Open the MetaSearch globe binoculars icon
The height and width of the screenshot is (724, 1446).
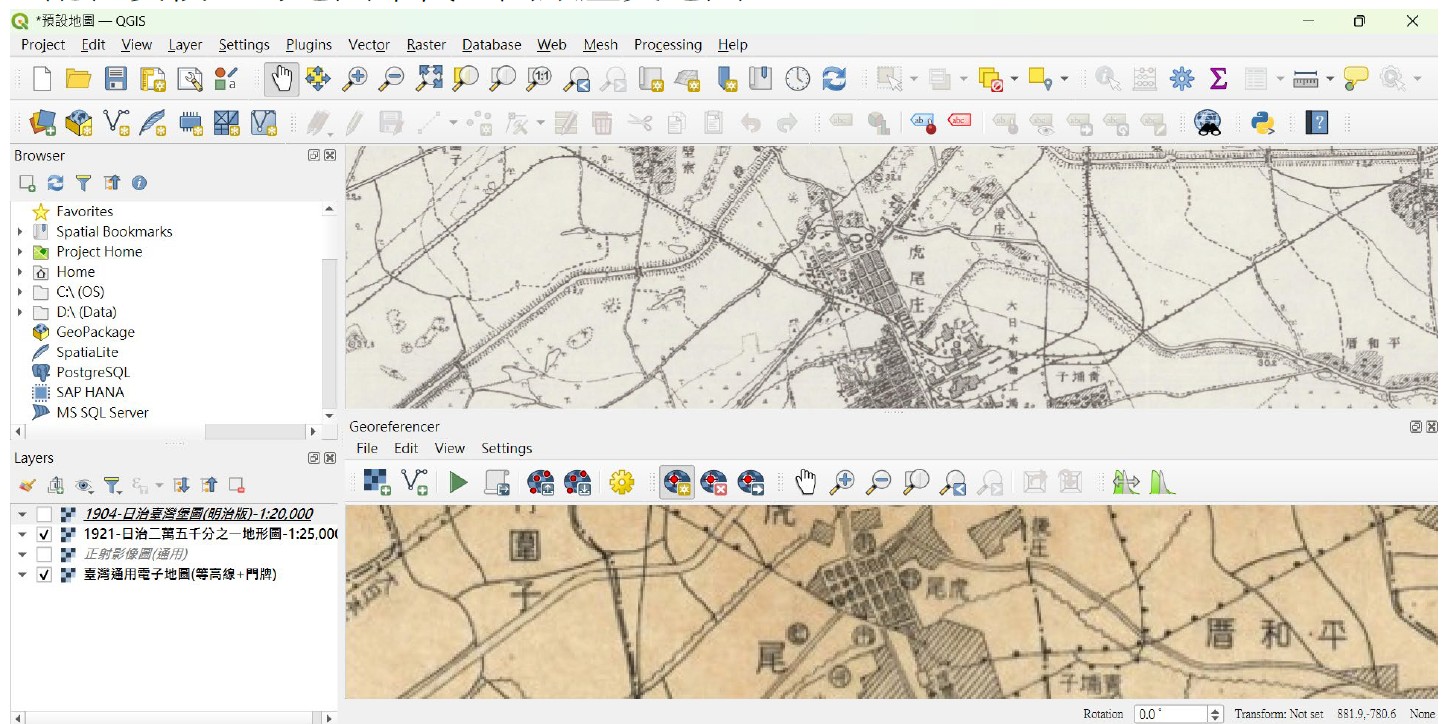coord(1208,123)
